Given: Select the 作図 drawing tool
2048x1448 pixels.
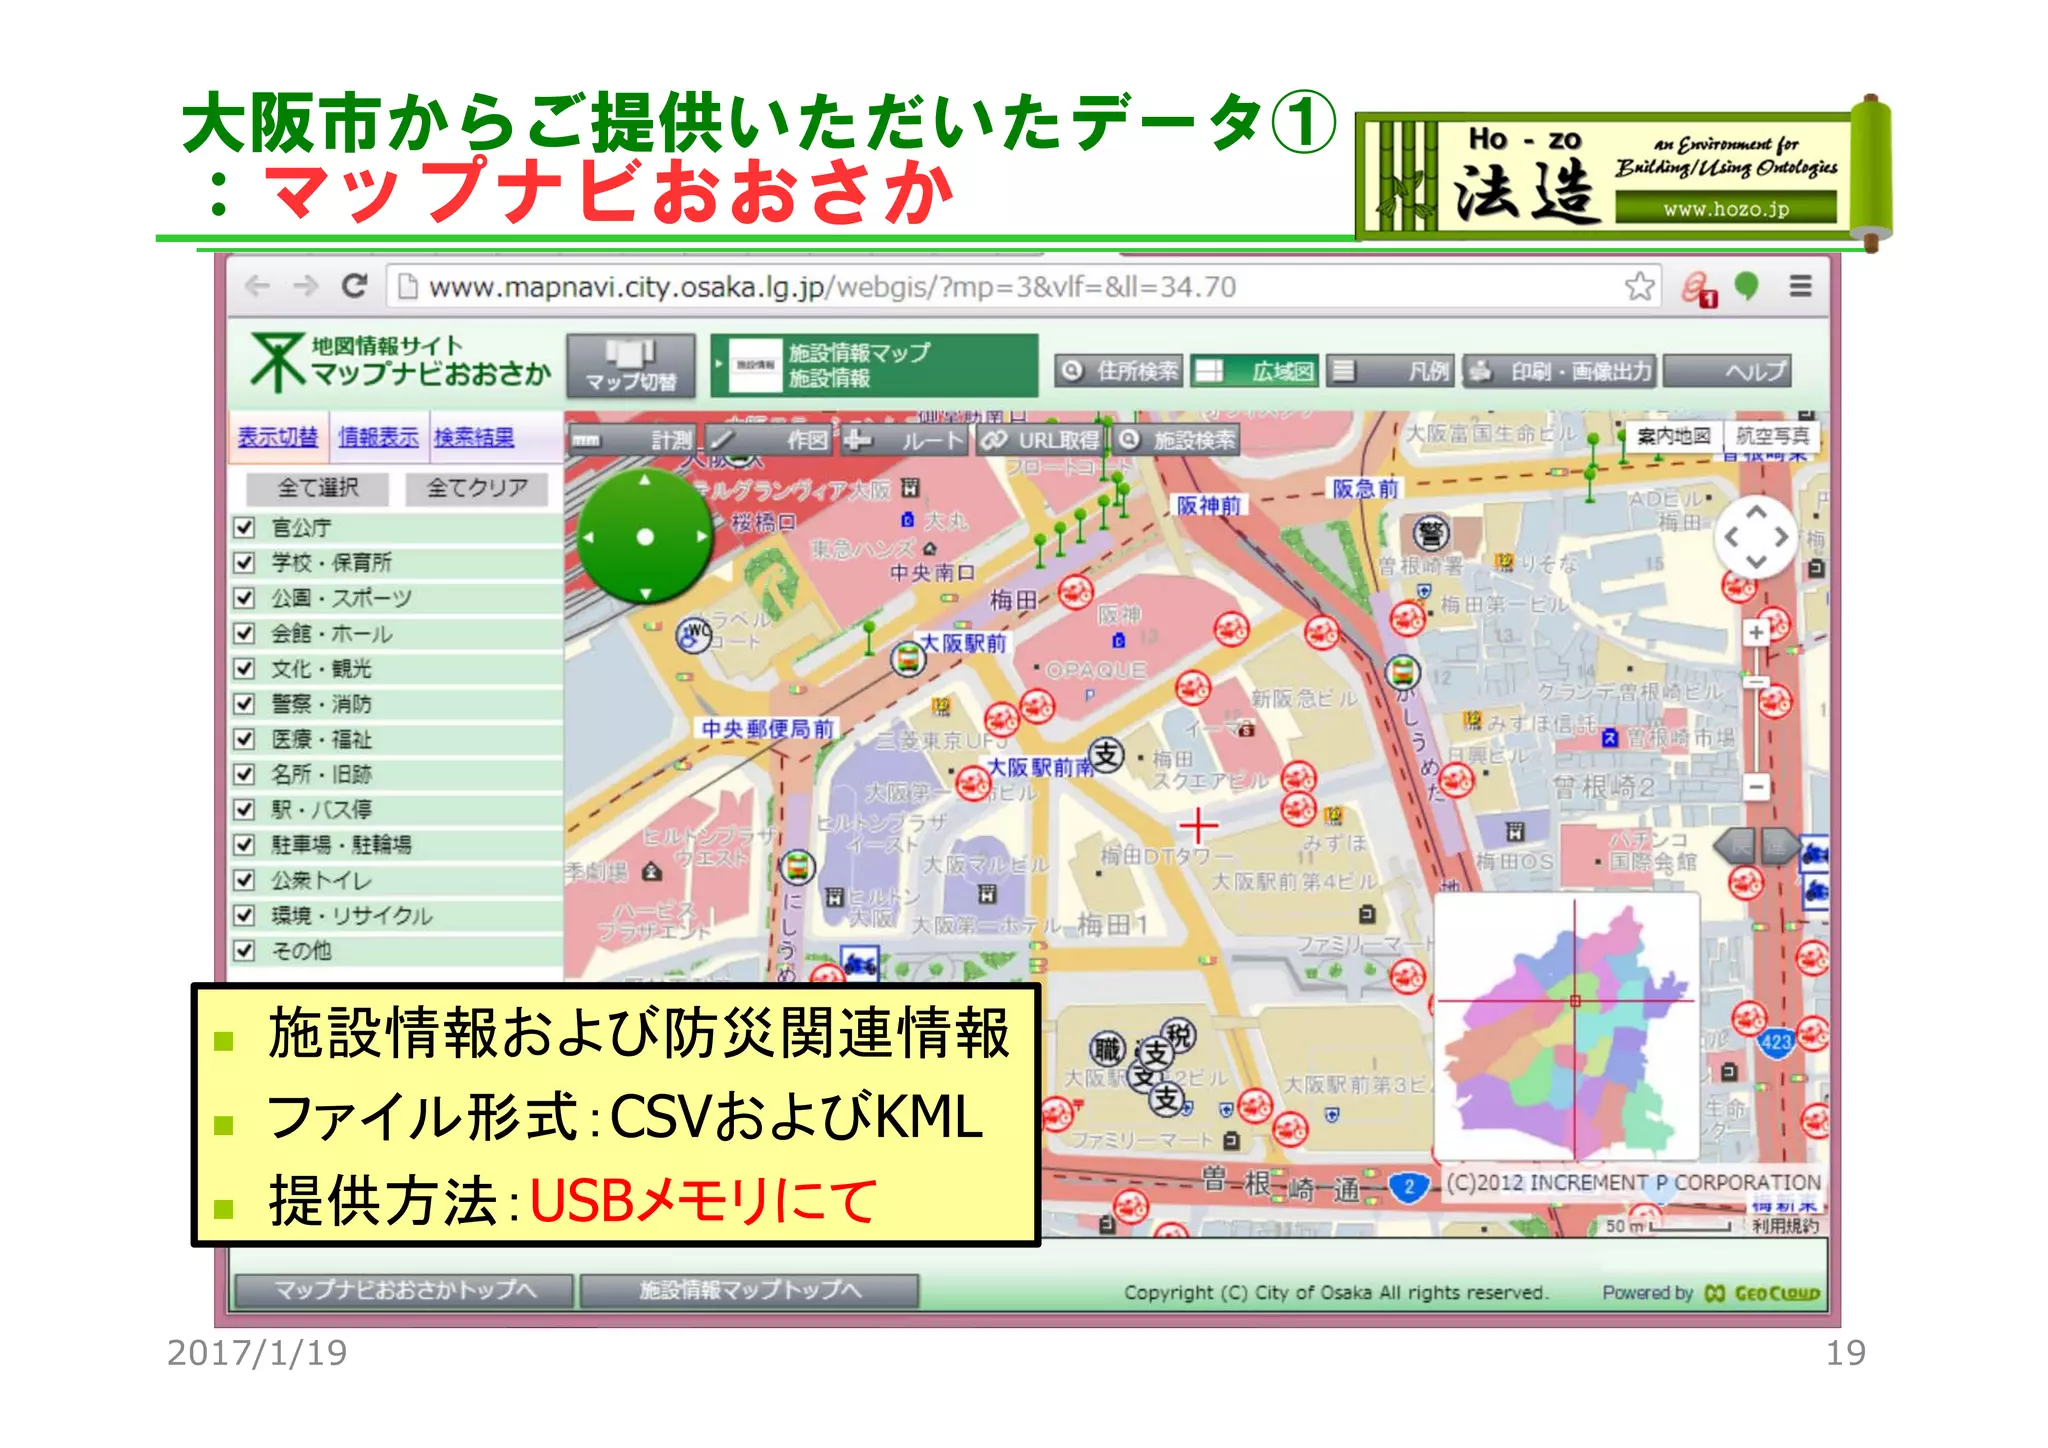Looking at the screenshot, I should pos(768,440).
